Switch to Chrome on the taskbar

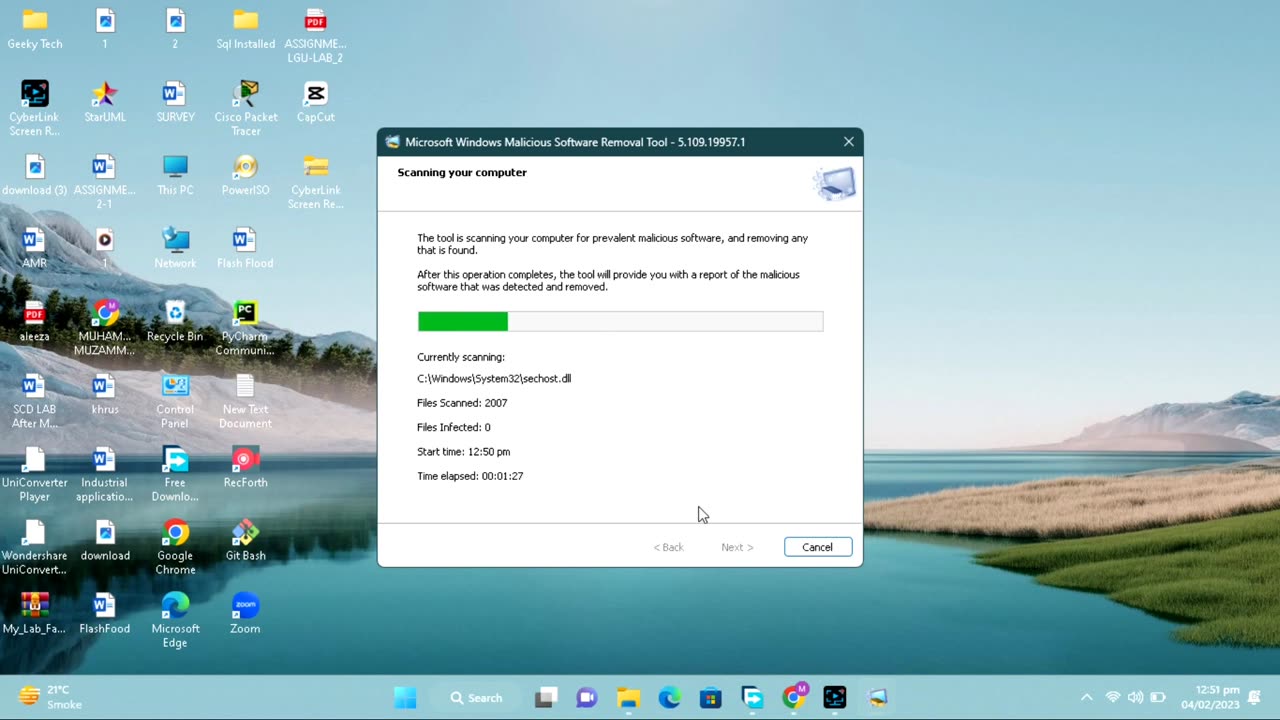tap(794, 698)
